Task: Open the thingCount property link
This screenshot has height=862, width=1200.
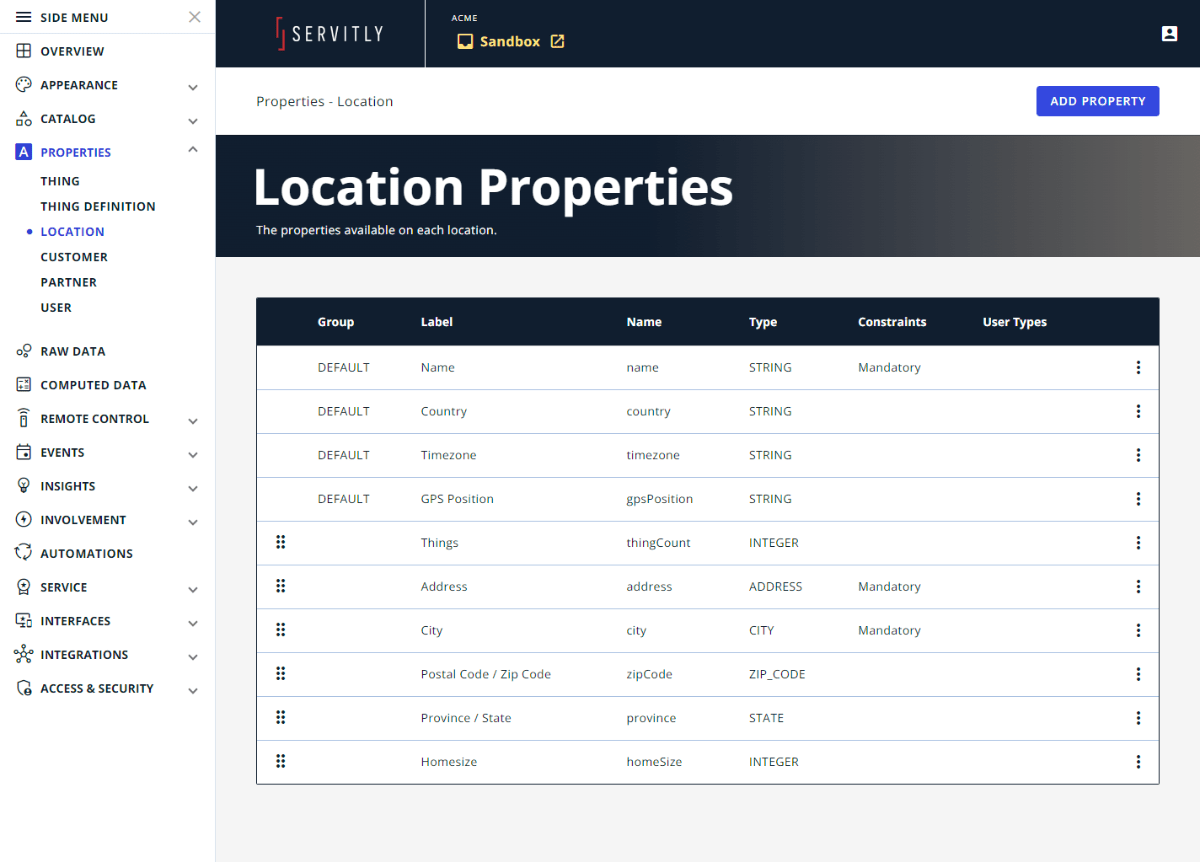Action: [x=657, y=542]
